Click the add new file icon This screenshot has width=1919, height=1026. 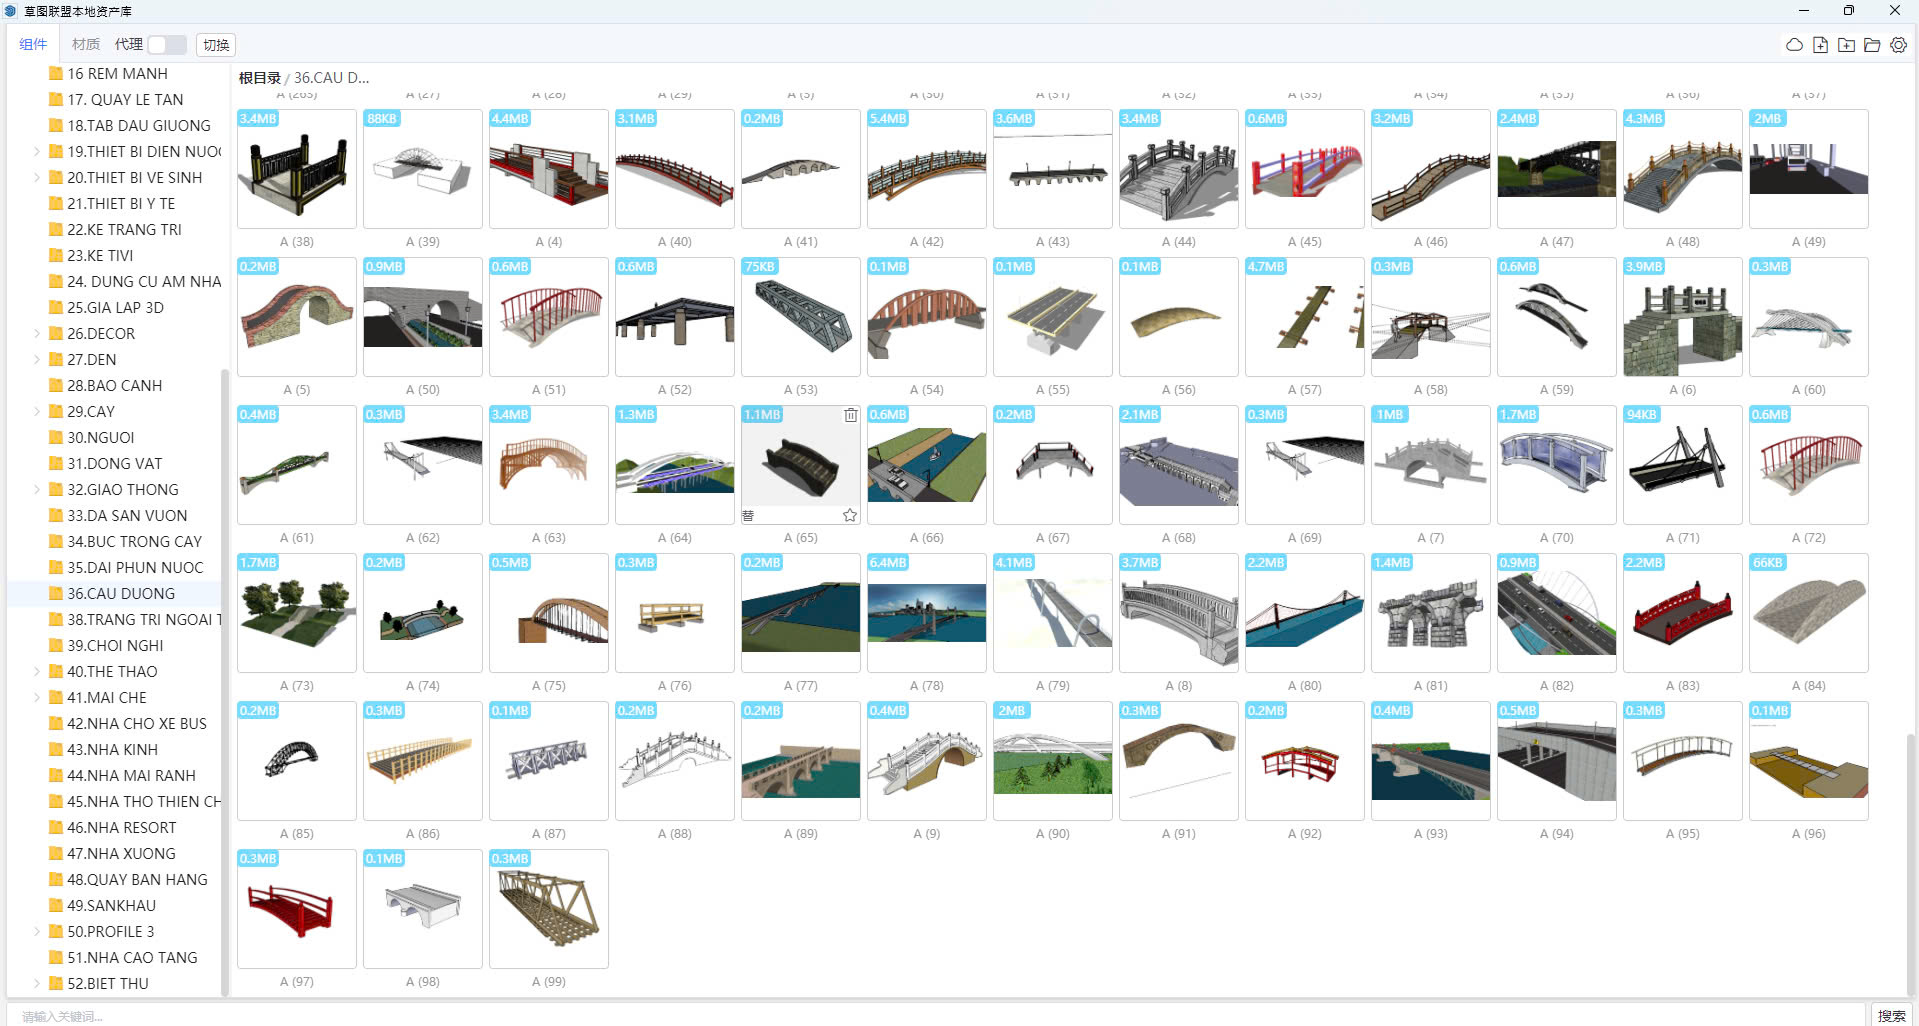point(1820,45)
